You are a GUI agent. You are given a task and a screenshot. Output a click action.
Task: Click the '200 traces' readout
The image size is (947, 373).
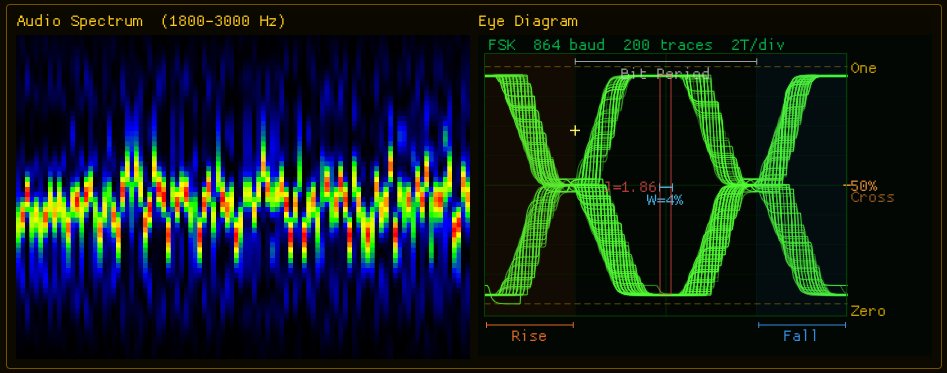(668, 45)
